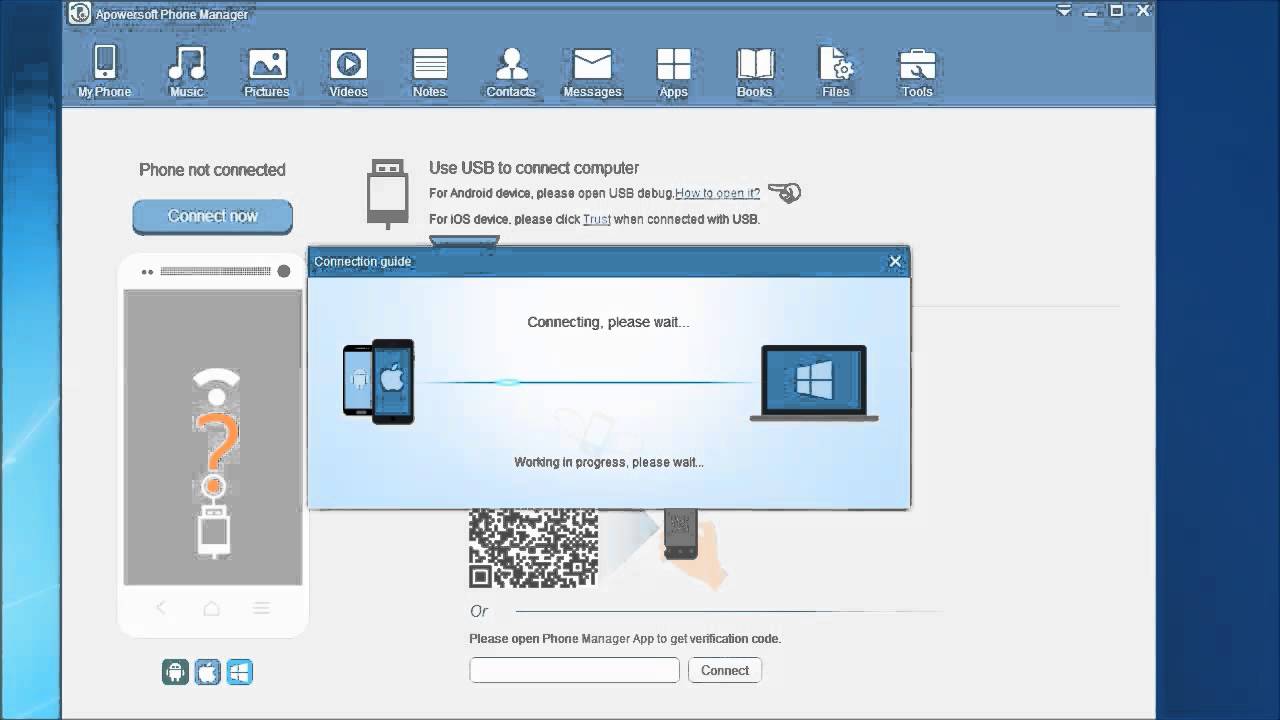
Task: Click the pointing hand icon
Action: (x=784, y=192)
